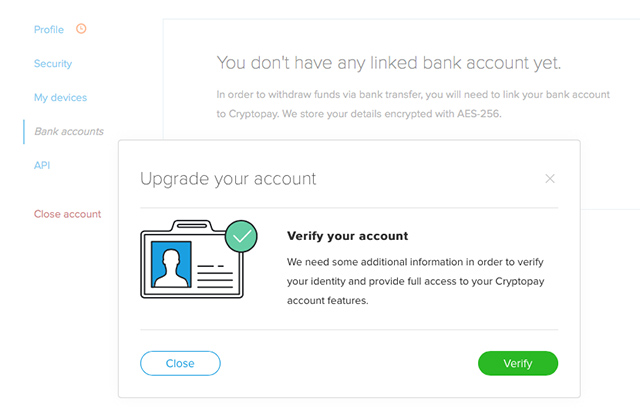
Task: Navigate to the API section
Action: 42,165
